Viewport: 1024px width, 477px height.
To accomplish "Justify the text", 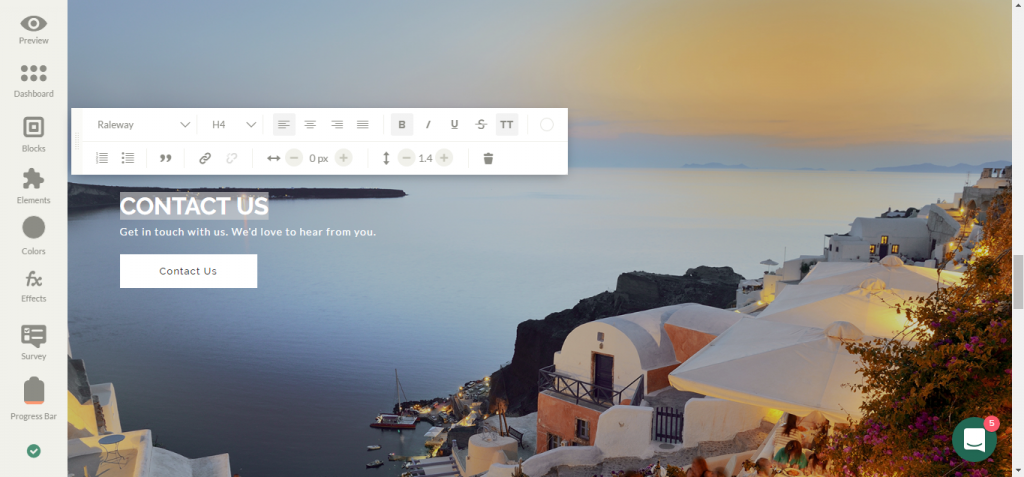I will [x=363, y=125].
